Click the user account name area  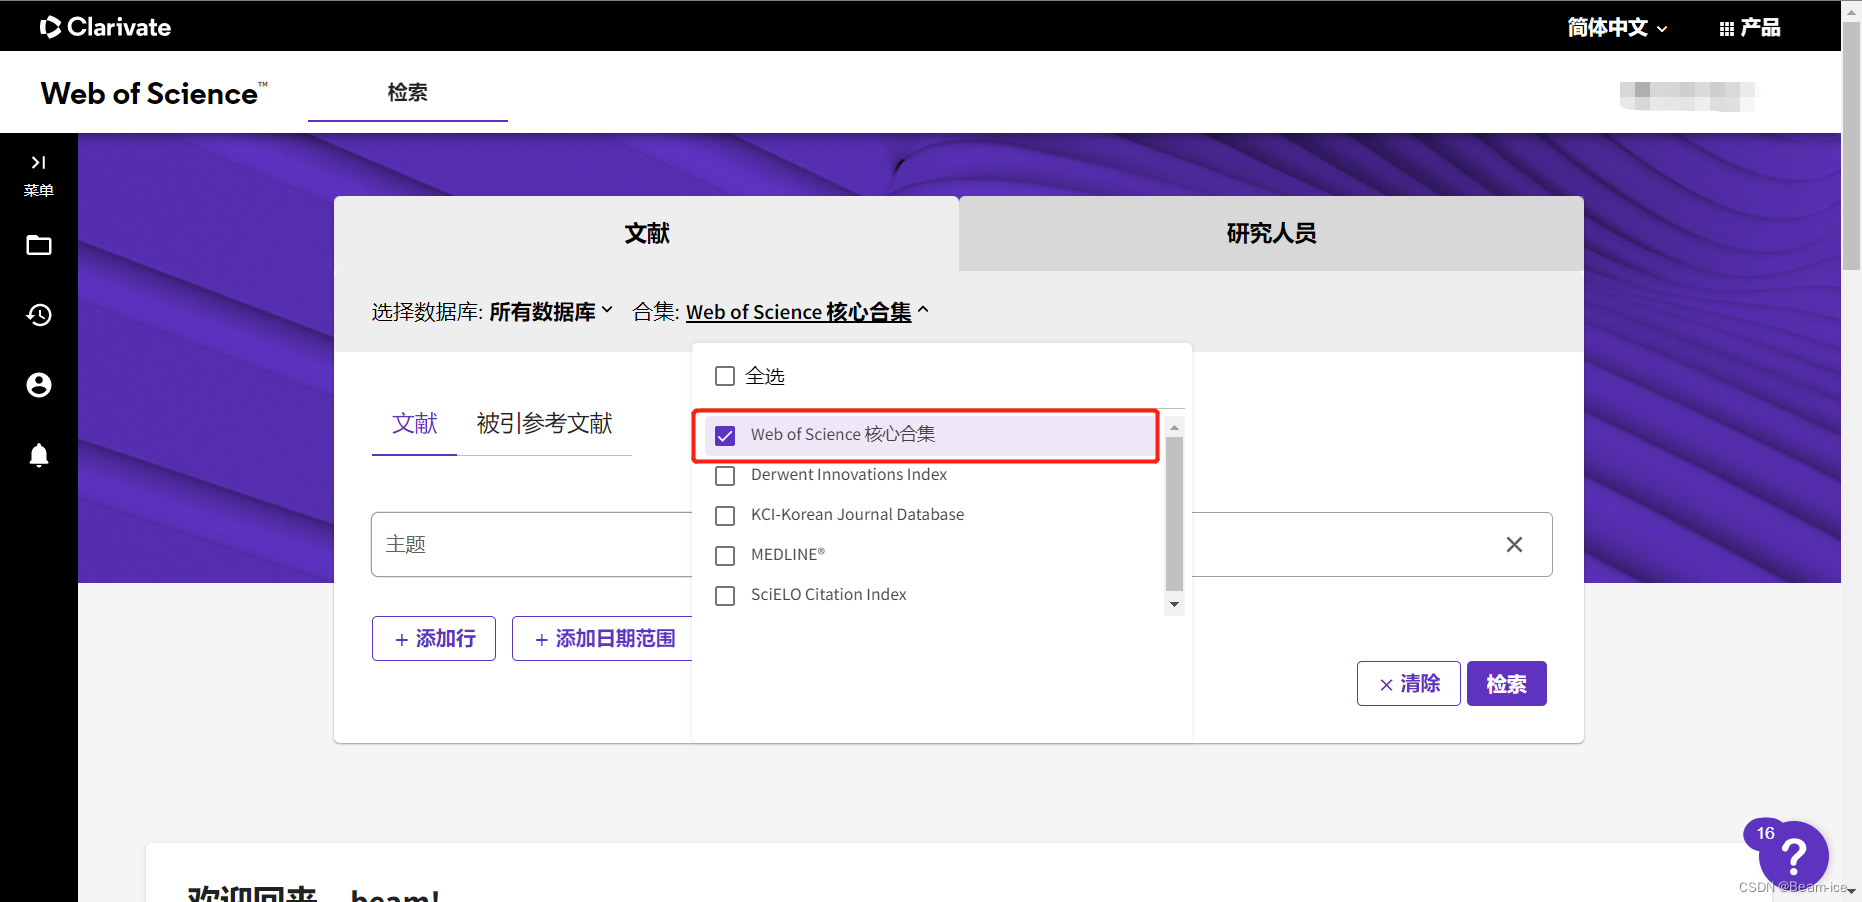pyautogui.click(x=1687, y=96)
